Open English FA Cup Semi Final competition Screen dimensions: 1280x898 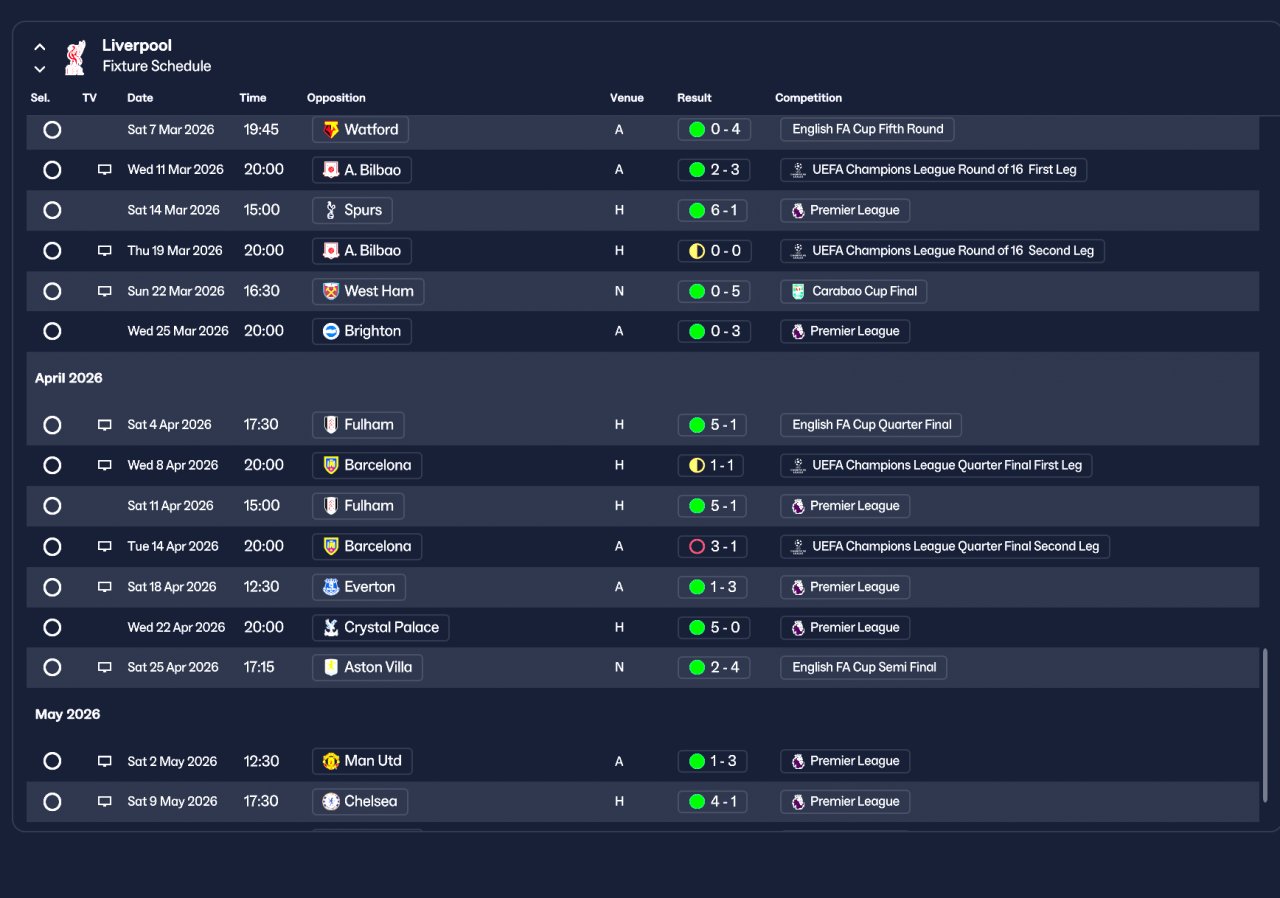pyautogui.click(x=864, y=667)
